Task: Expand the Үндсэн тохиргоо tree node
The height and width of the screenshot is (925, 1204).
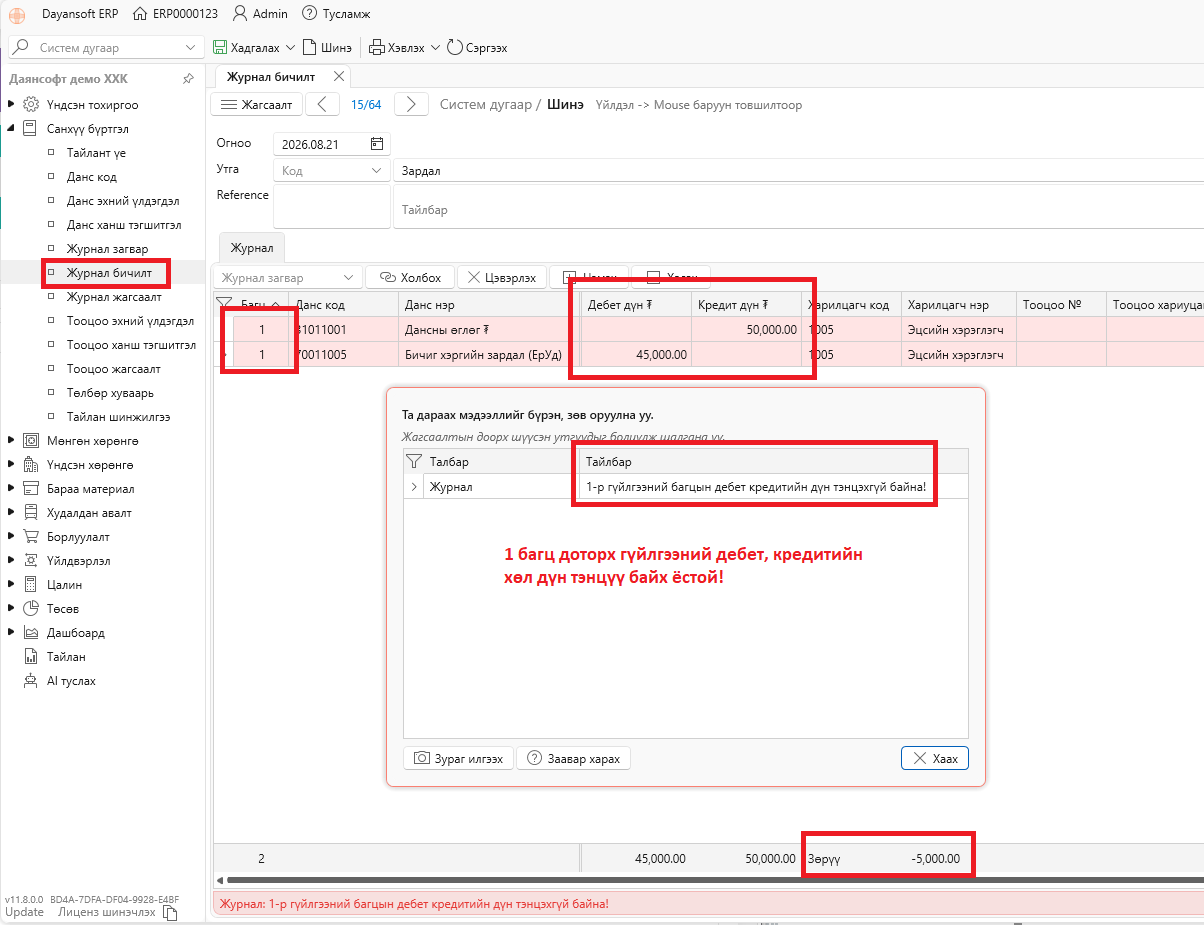Action: click(11, 104)
